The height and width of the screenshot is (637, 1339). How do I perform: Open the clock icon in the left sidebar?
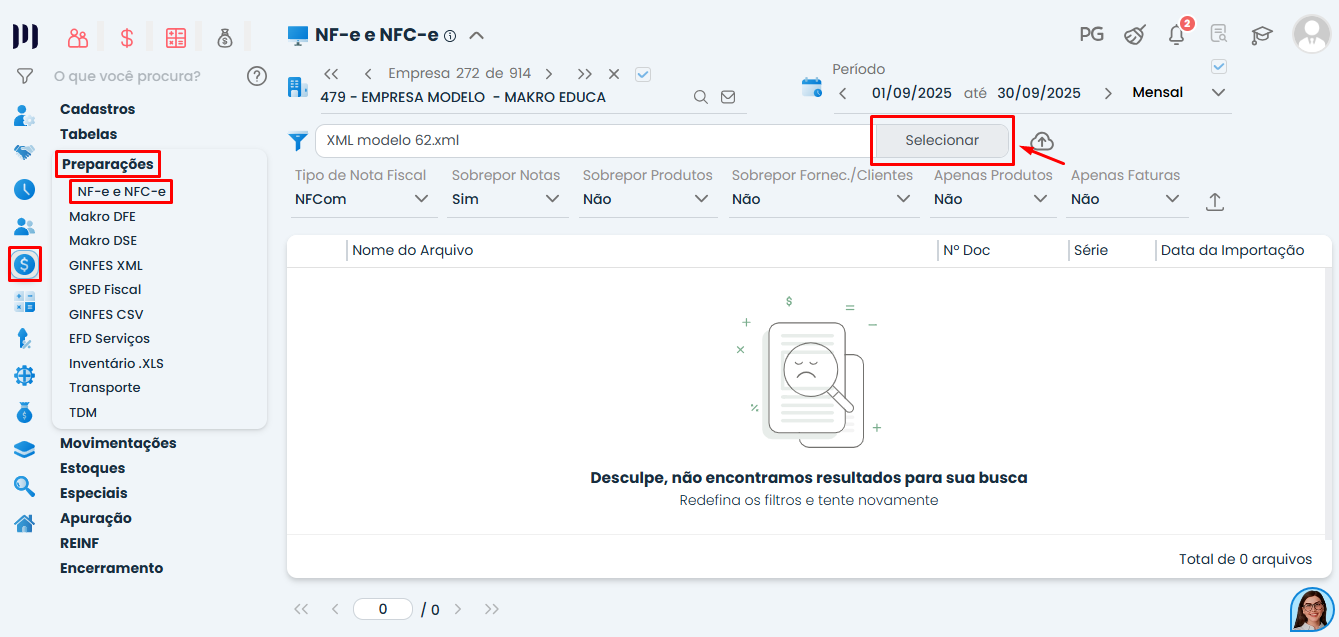(25, 189)
